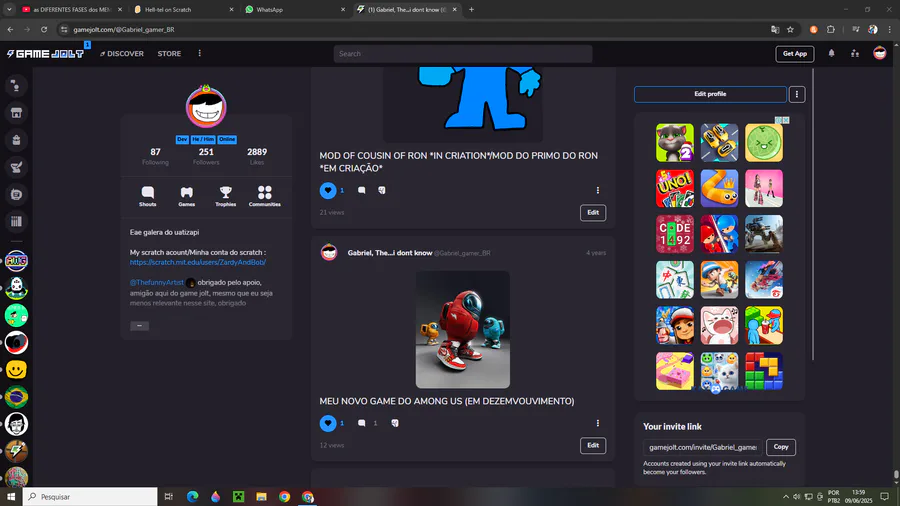Image resolution: width=900 pixels, height=506 pixels.
Task: Open the profile Shouts section
Action: click(148, 196)
